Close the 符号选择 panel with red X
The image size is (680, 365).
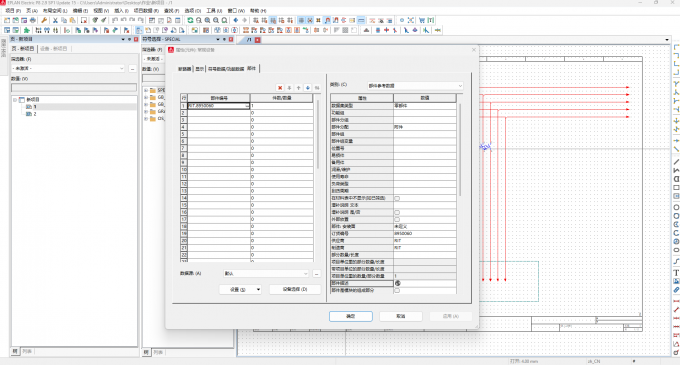click(x=231, y=39)
